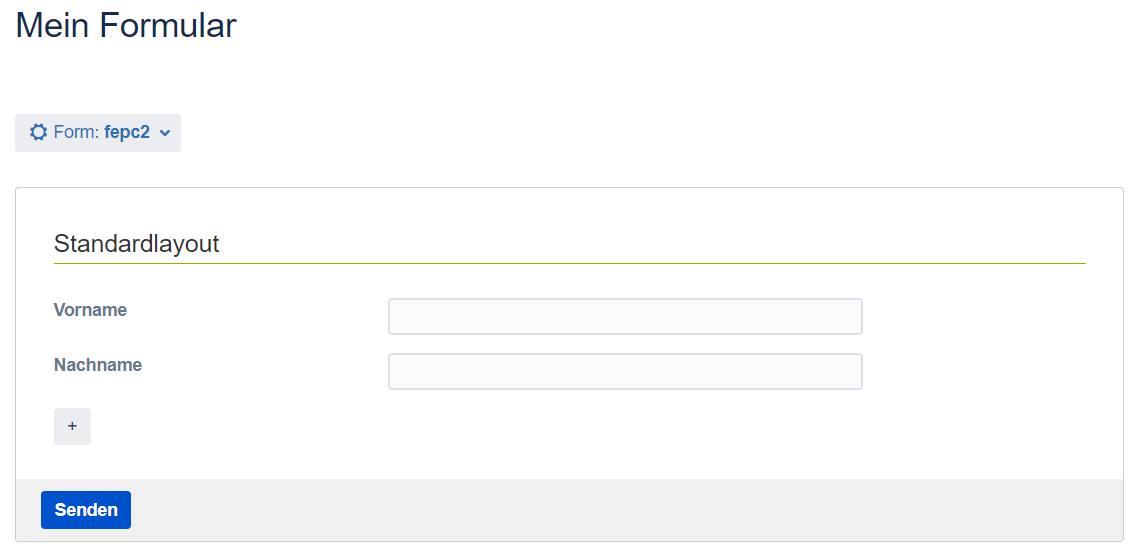Click the Nachname field label
Viewport: 1136px width, 553px height.
[98, 365]
